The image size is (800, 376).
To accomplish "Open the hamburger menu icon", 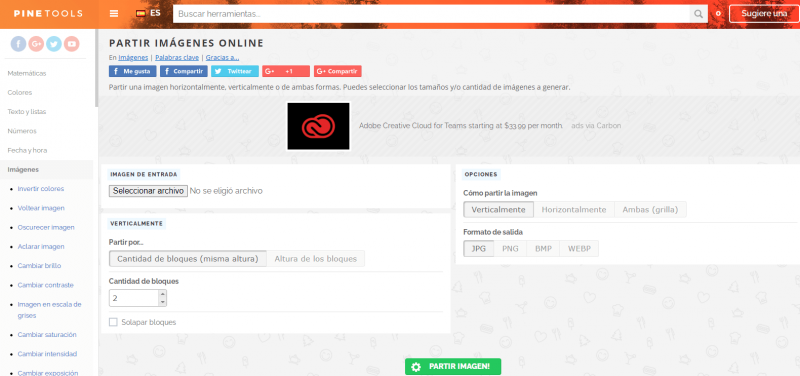I will [114, 14].
